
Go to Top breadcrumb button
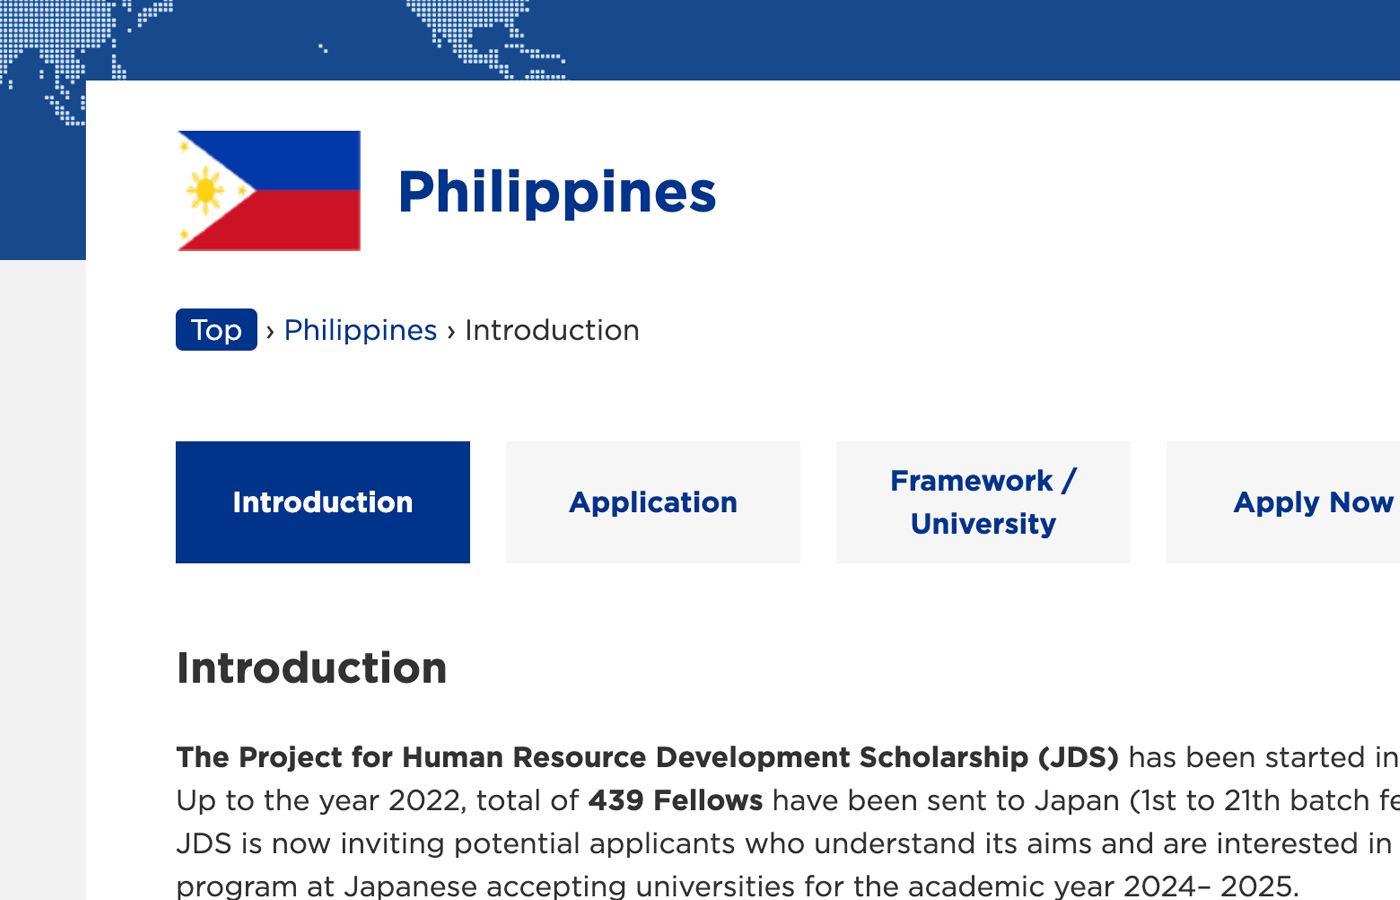216,330
